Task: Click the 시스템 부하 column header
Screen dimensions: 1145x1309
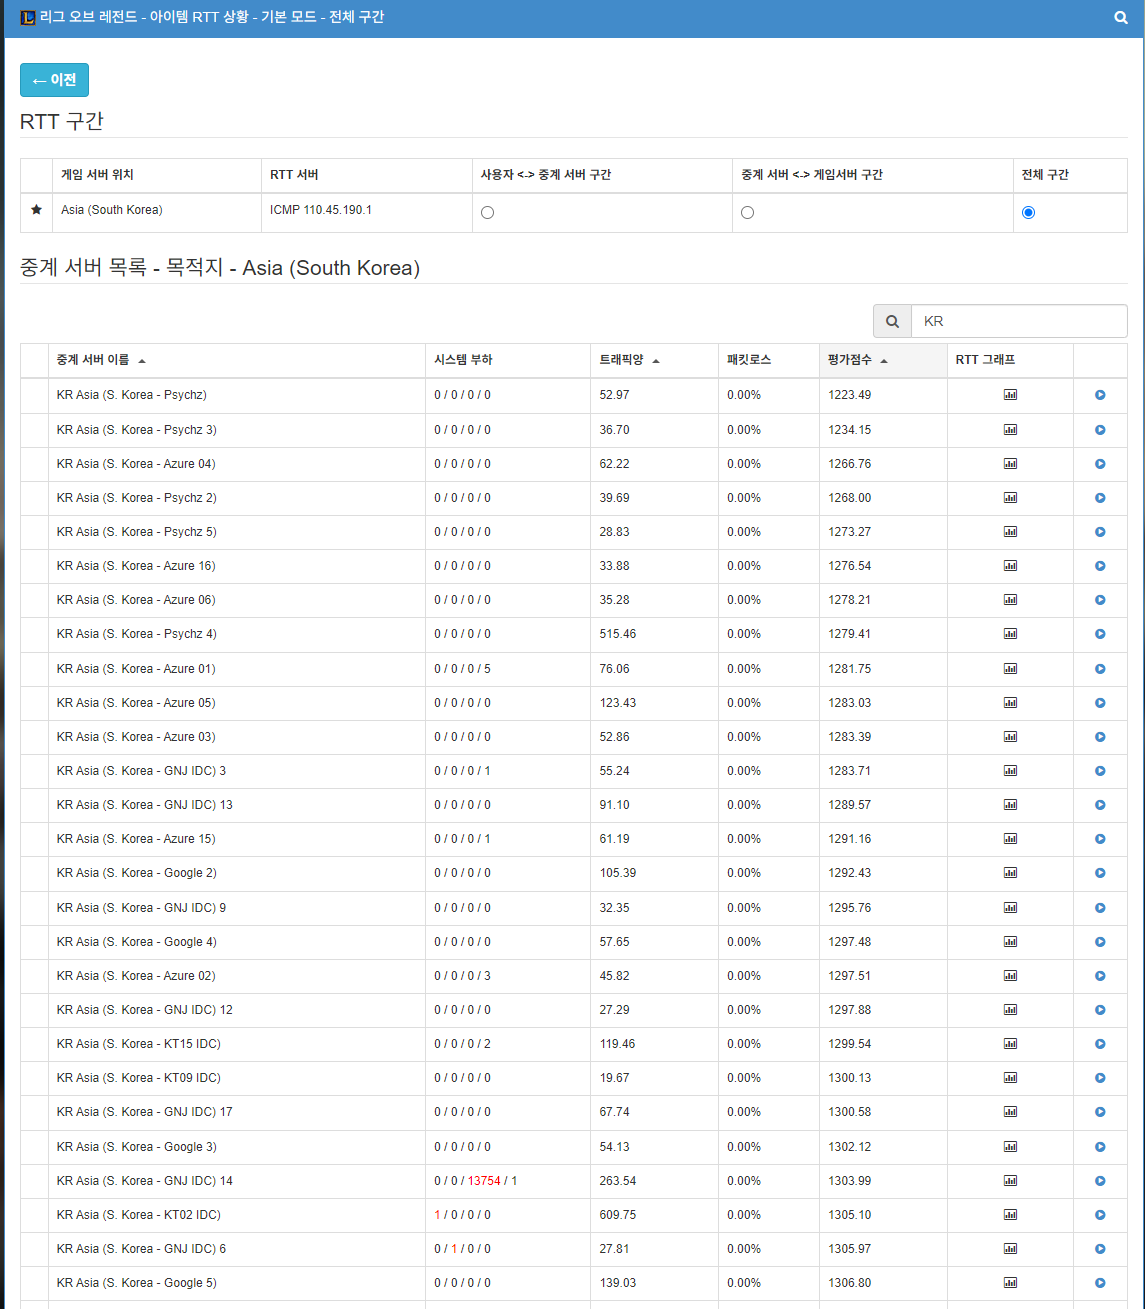Action: [463, 360]
